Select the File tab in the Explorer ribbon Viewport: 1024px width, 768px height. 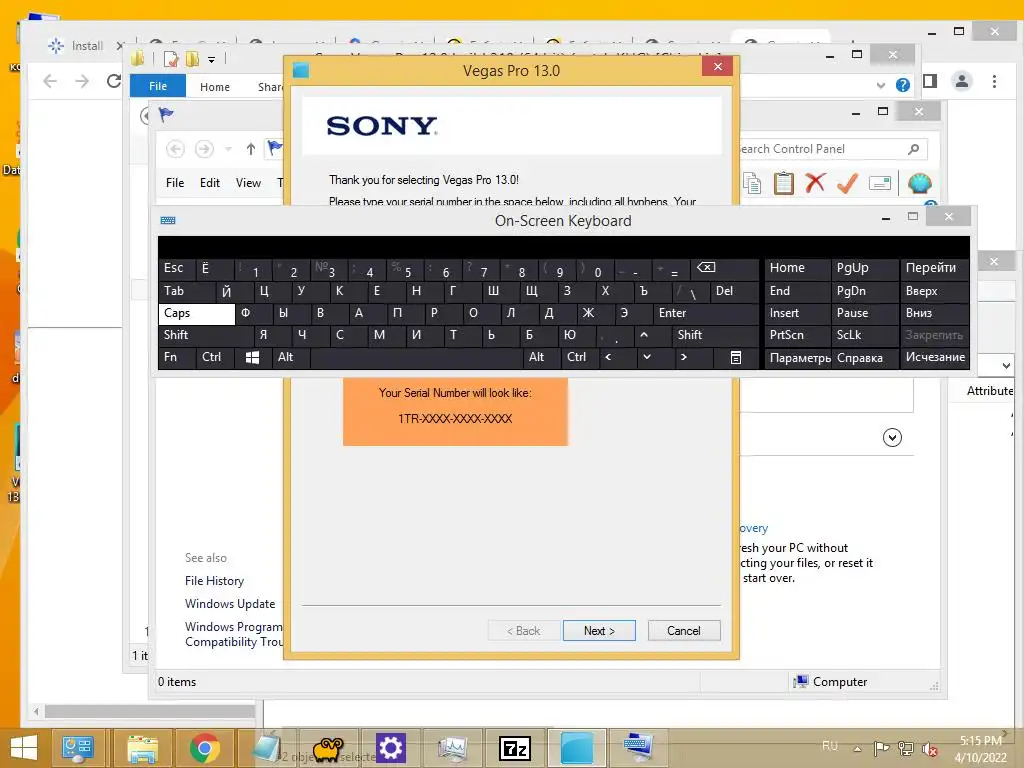157,86
